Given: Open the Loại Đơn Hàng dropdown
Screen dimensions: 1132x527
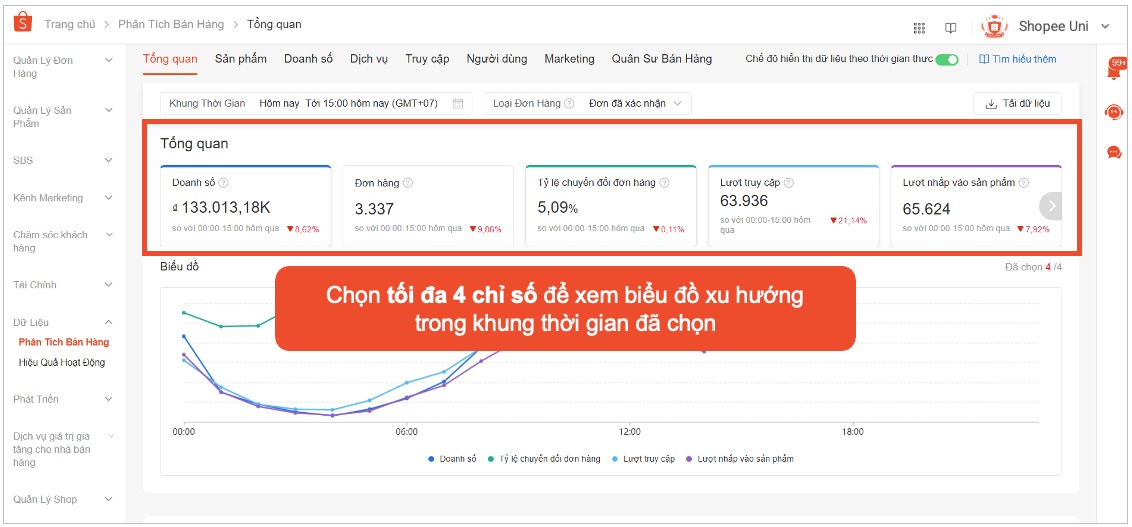Looking at the screenshot, I should (588, 103).
